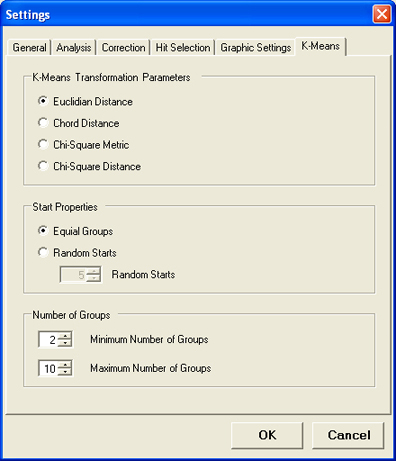Go to the Correction tab
This screenshot has height=461, width=396.
123,48
